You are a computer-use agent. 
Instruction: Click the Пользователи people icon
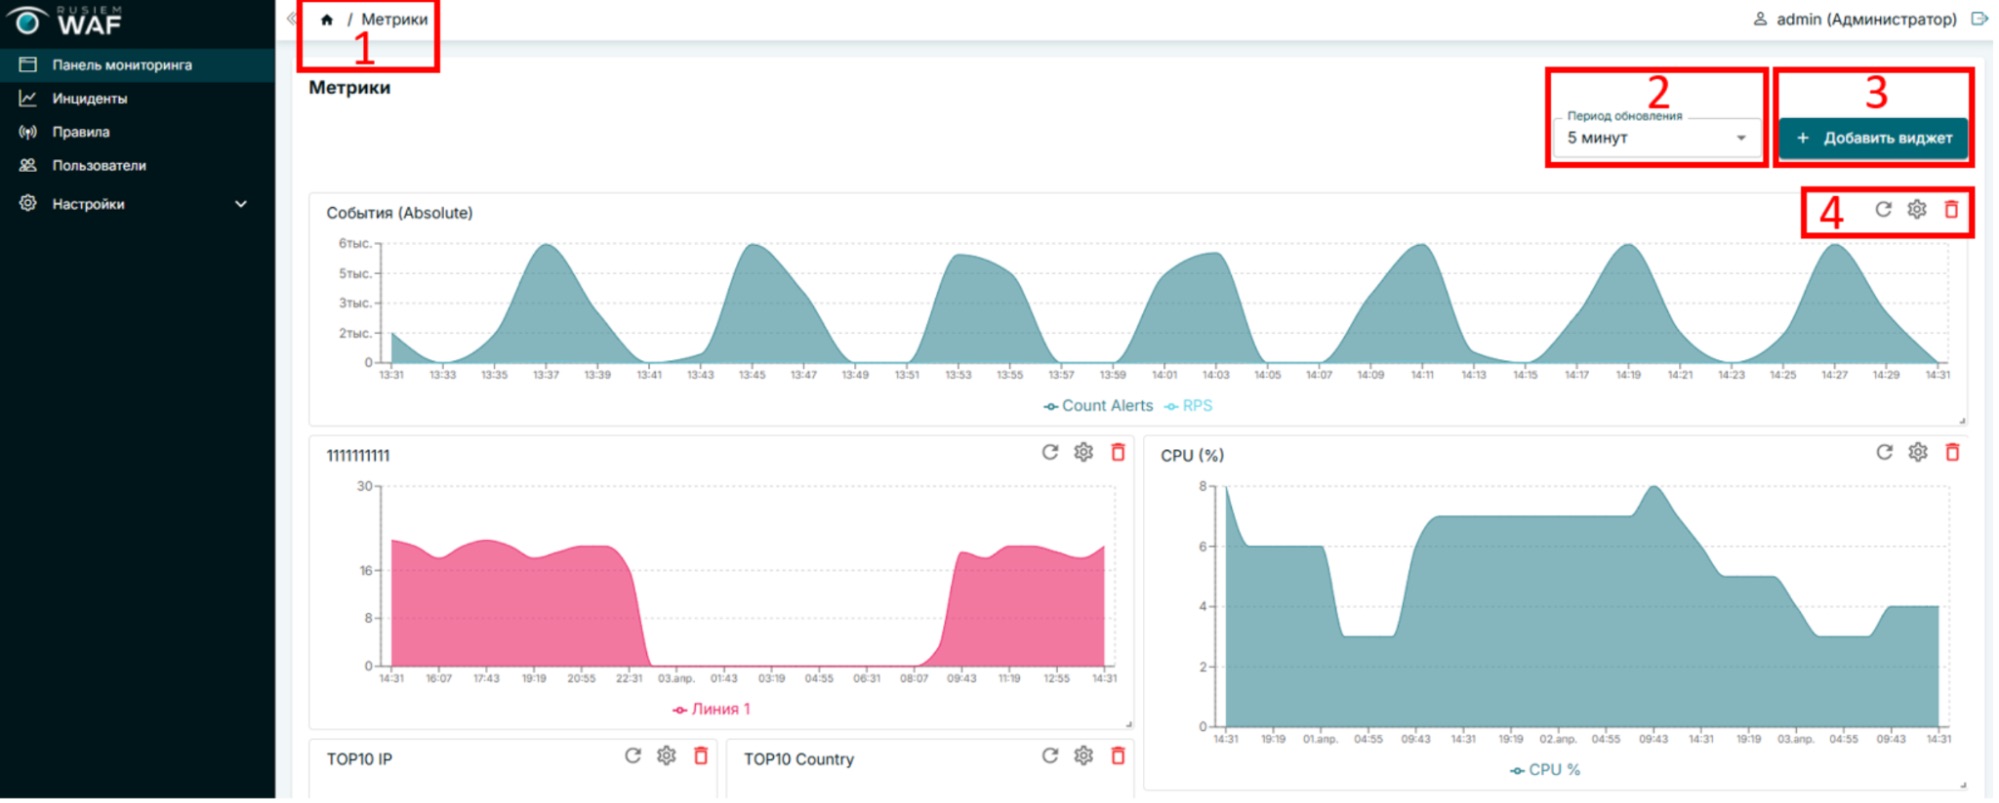(28, 165)
